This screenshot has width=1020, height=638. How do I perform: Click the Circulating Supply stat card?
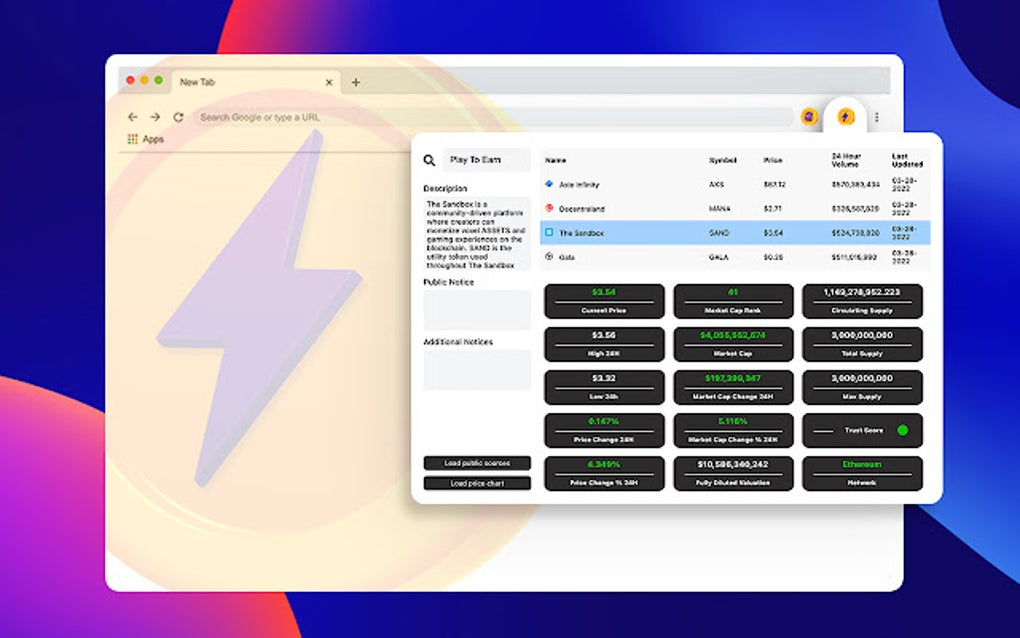(862, 301)
